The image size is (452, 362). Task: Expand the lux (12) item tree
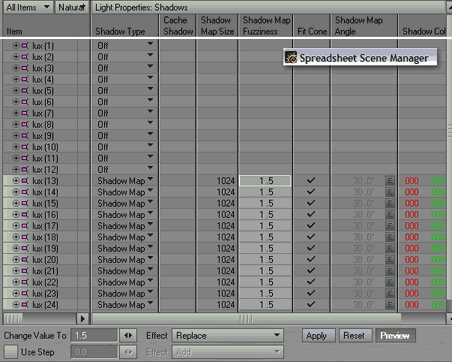[x=16, y=169]
